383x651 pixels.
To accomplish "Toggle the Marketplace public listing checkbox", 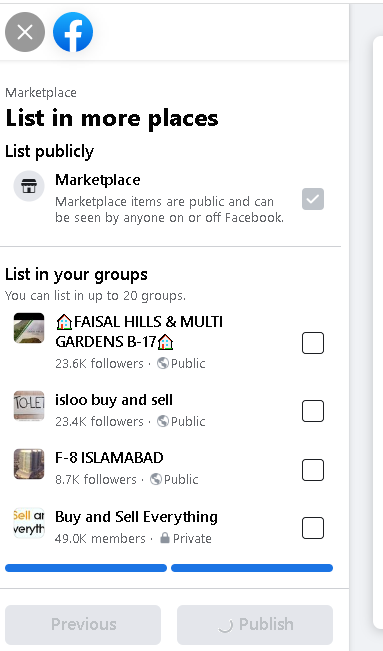I will point(313,199).
